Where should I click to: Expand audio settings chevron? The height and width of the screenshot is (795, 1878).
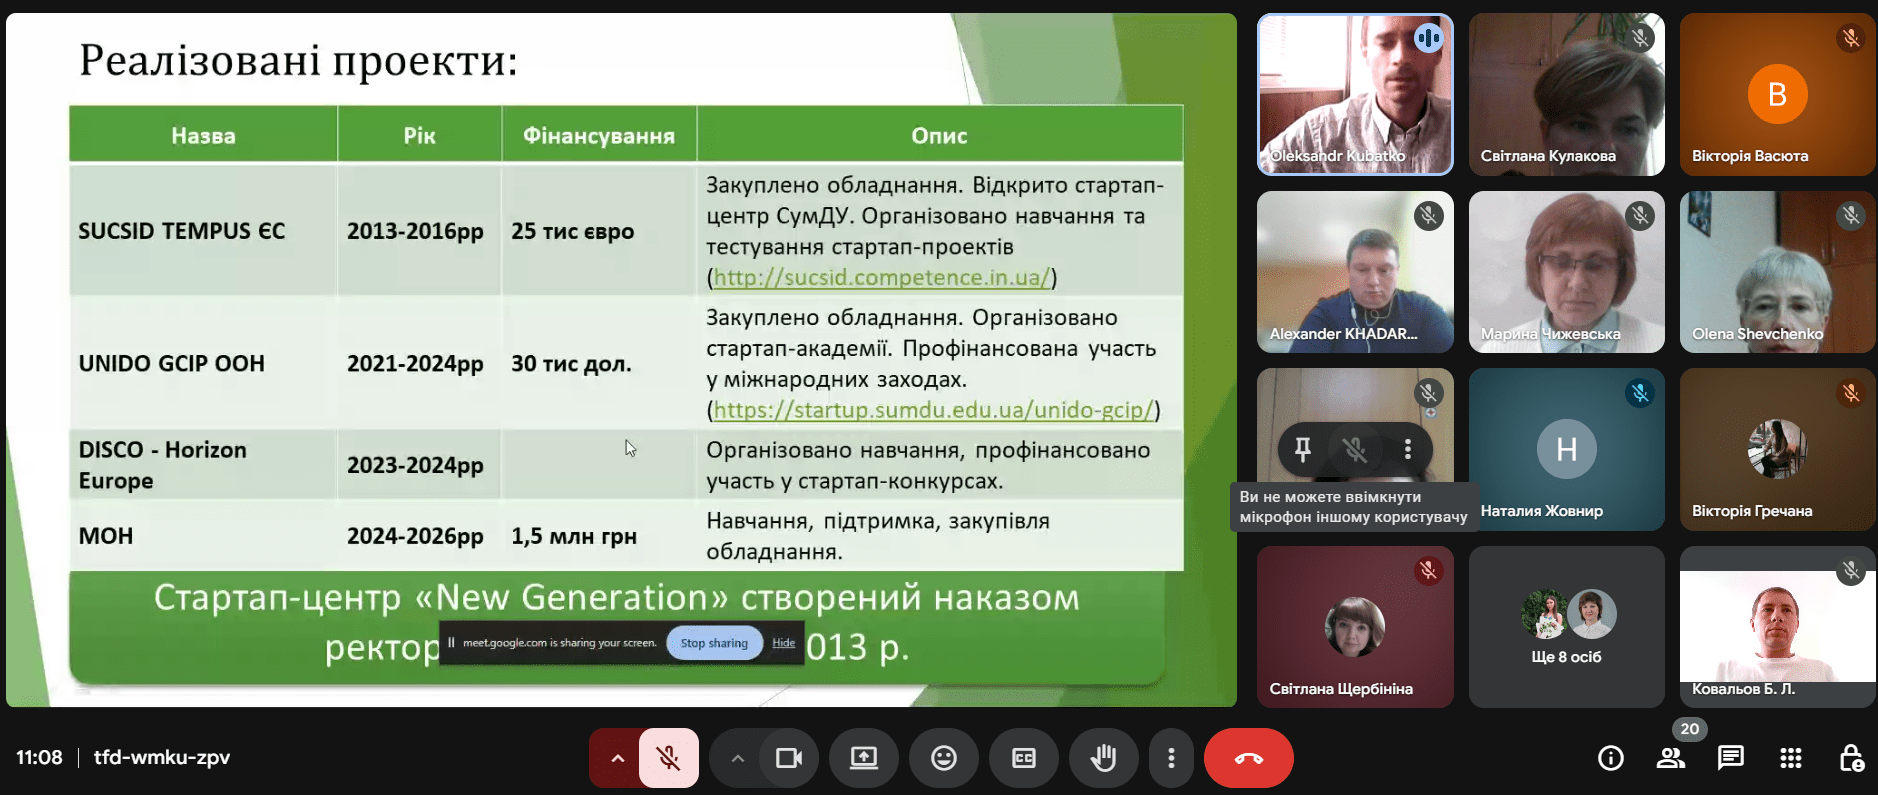click(617, 758)
